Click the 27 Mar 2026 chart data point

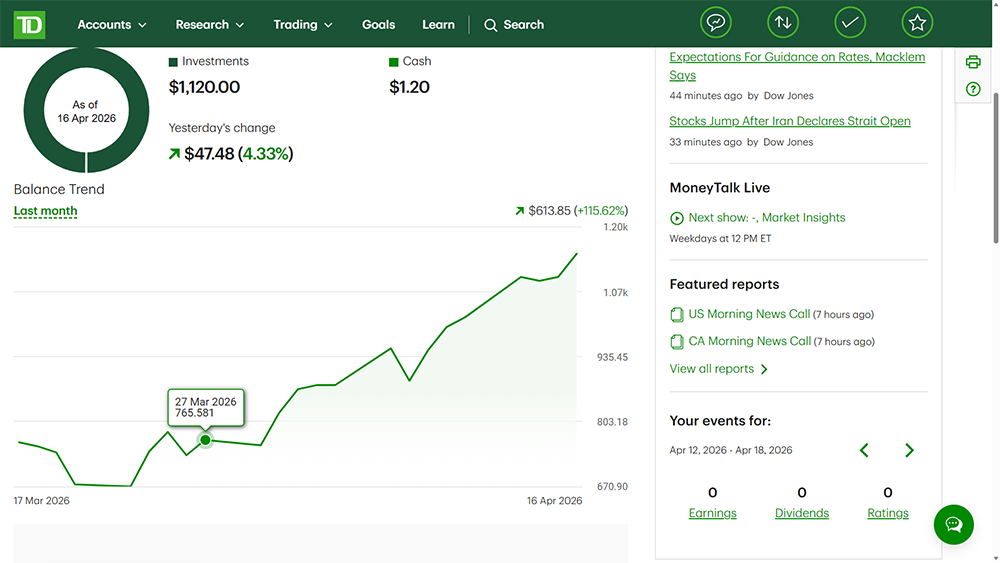tap(205, 440)
